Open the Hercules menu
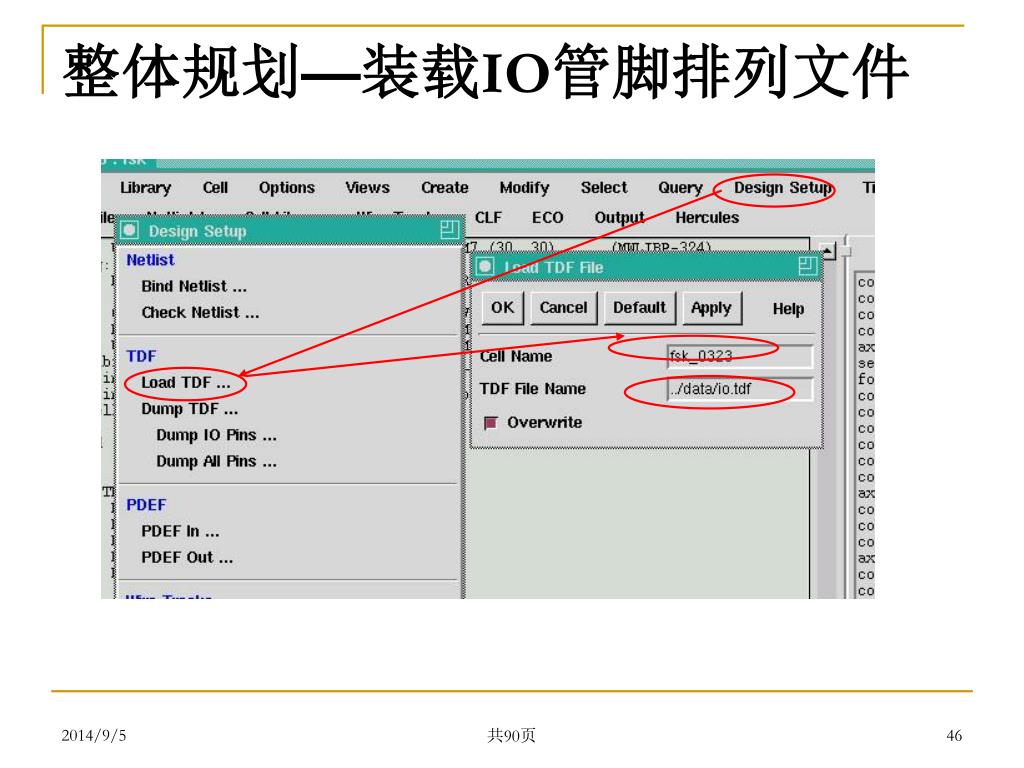Image resolution: width=1024 pixels, height=768 pixels. [x=707, y=218]
